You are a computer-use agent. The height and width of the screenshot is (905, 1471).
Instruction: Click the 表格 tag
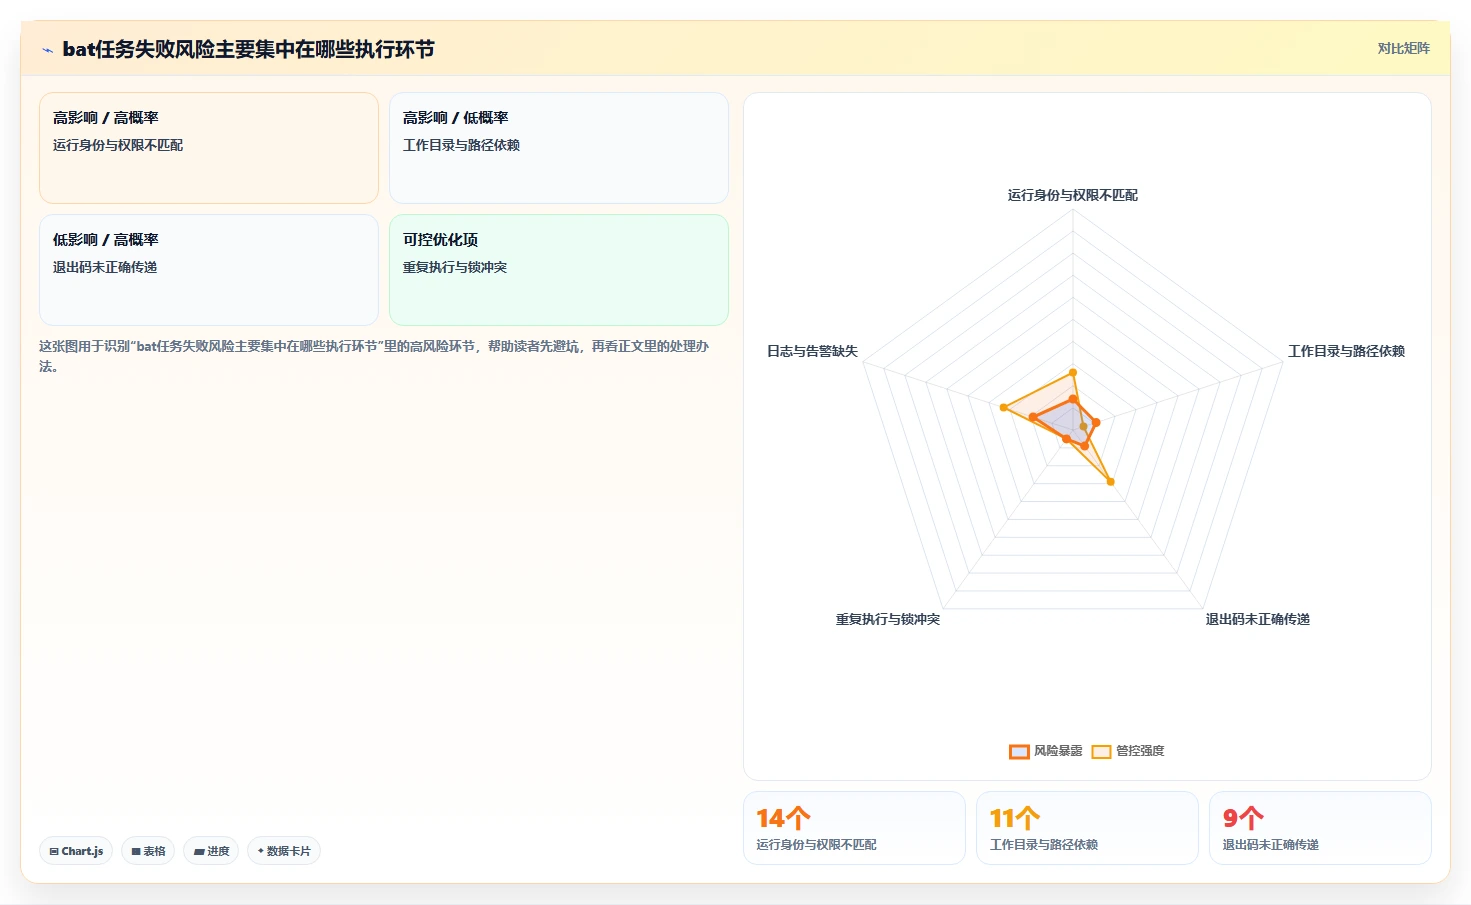pos(148,851)
